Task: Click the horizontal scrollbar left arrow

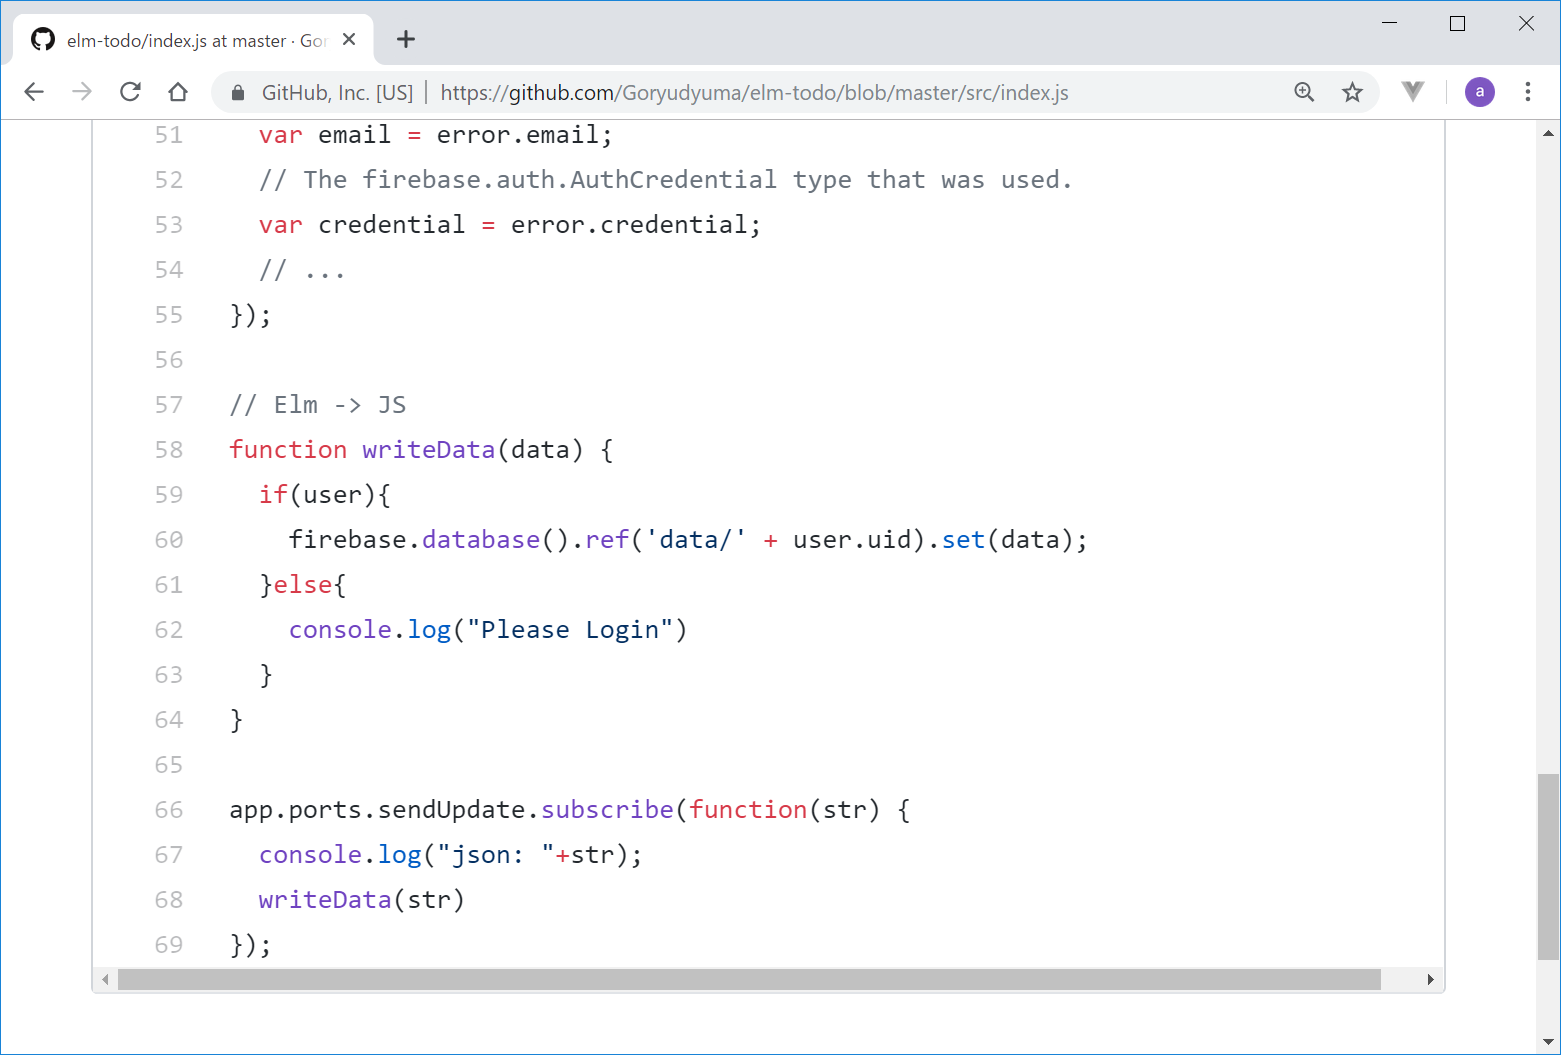Action: [105, 980]
